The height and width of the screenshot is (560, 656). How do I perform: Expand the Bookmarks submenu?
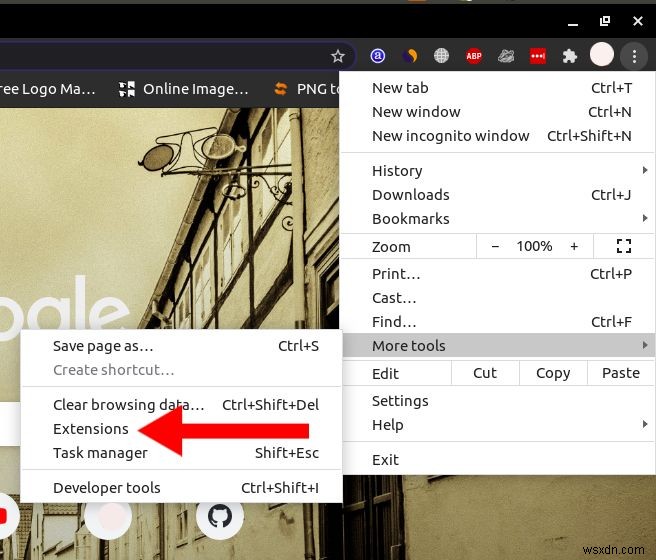[498, 219]
